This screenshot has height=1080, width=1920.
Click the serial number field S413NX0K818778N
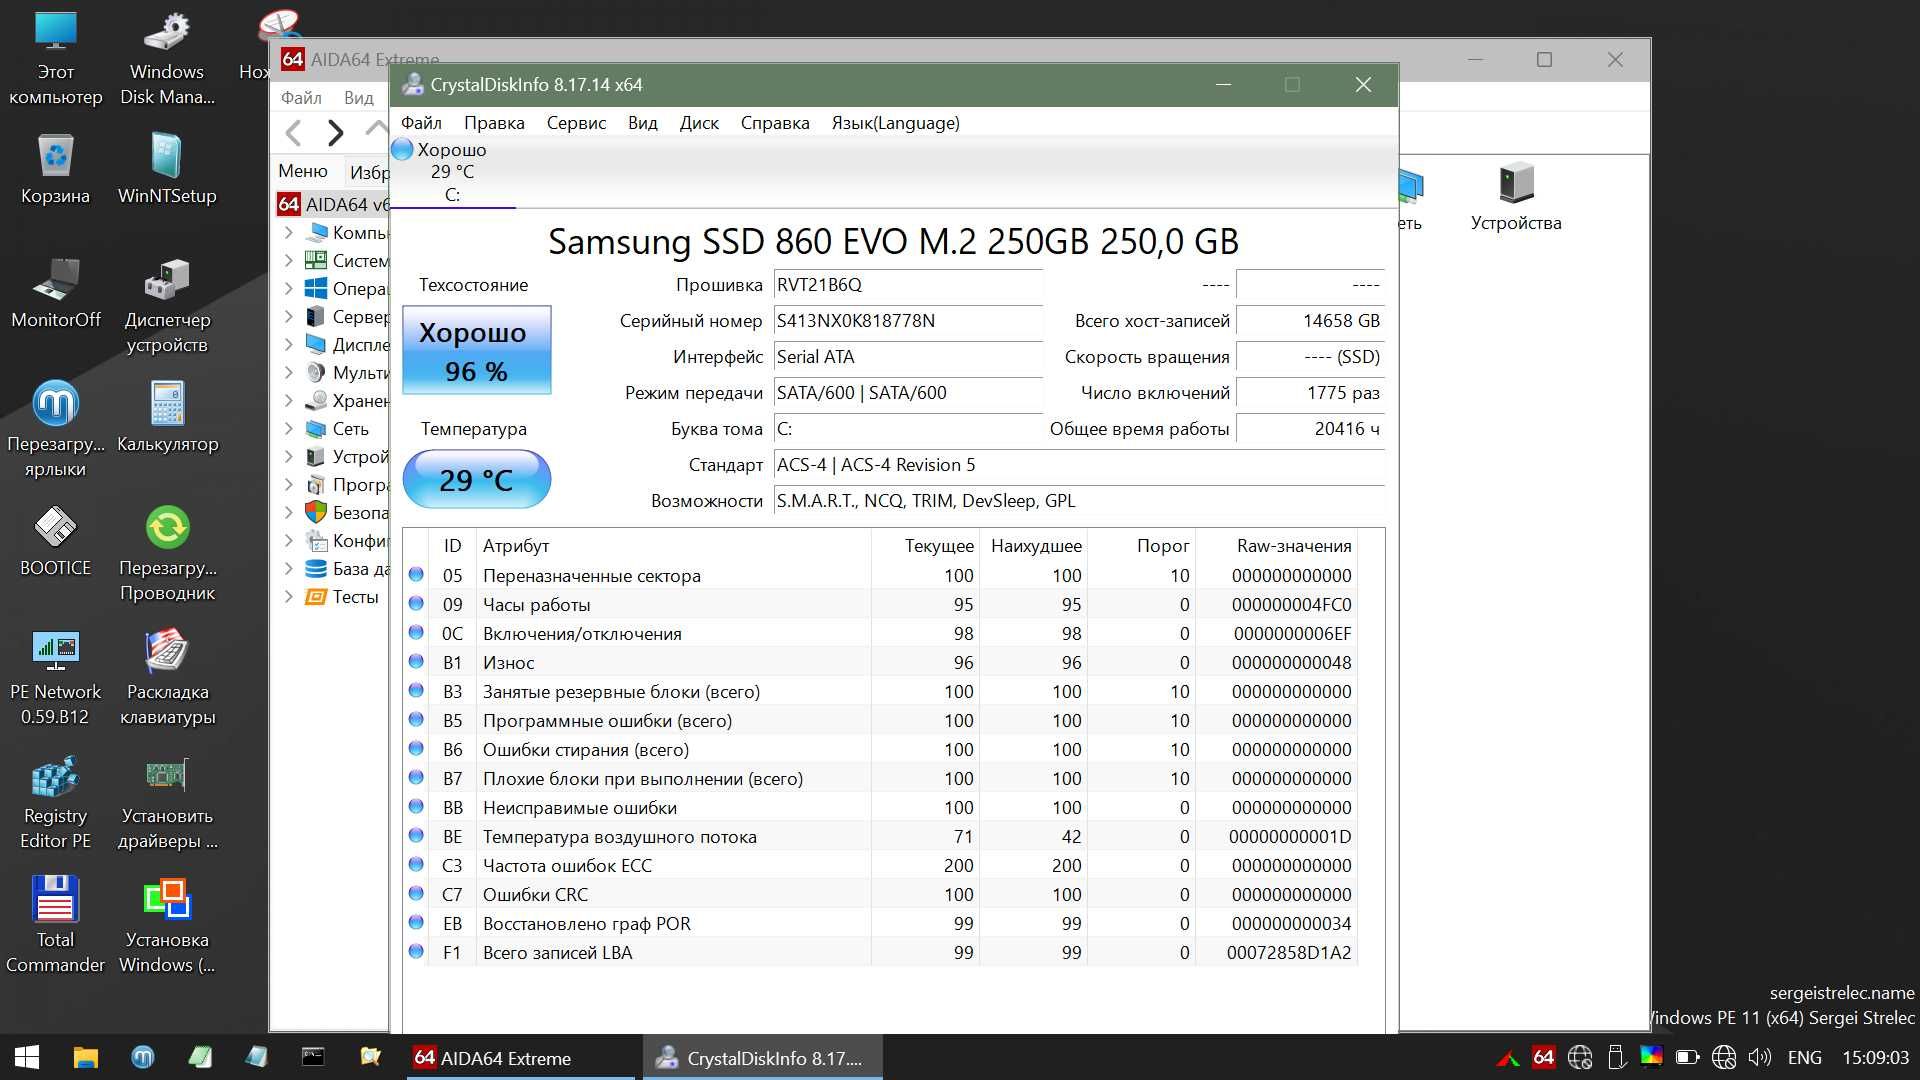click(x=908, y=320)
